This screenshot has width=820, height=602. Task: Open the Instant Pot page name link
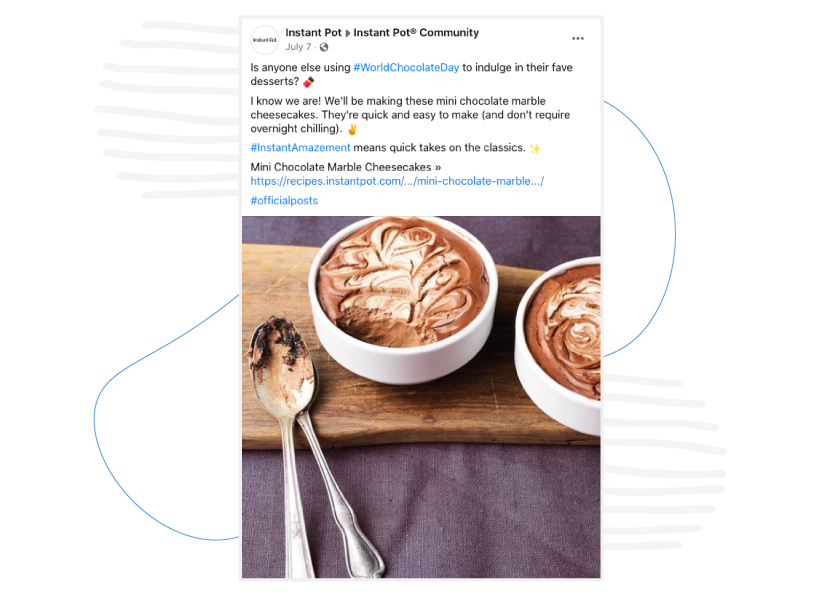[313, 32]
